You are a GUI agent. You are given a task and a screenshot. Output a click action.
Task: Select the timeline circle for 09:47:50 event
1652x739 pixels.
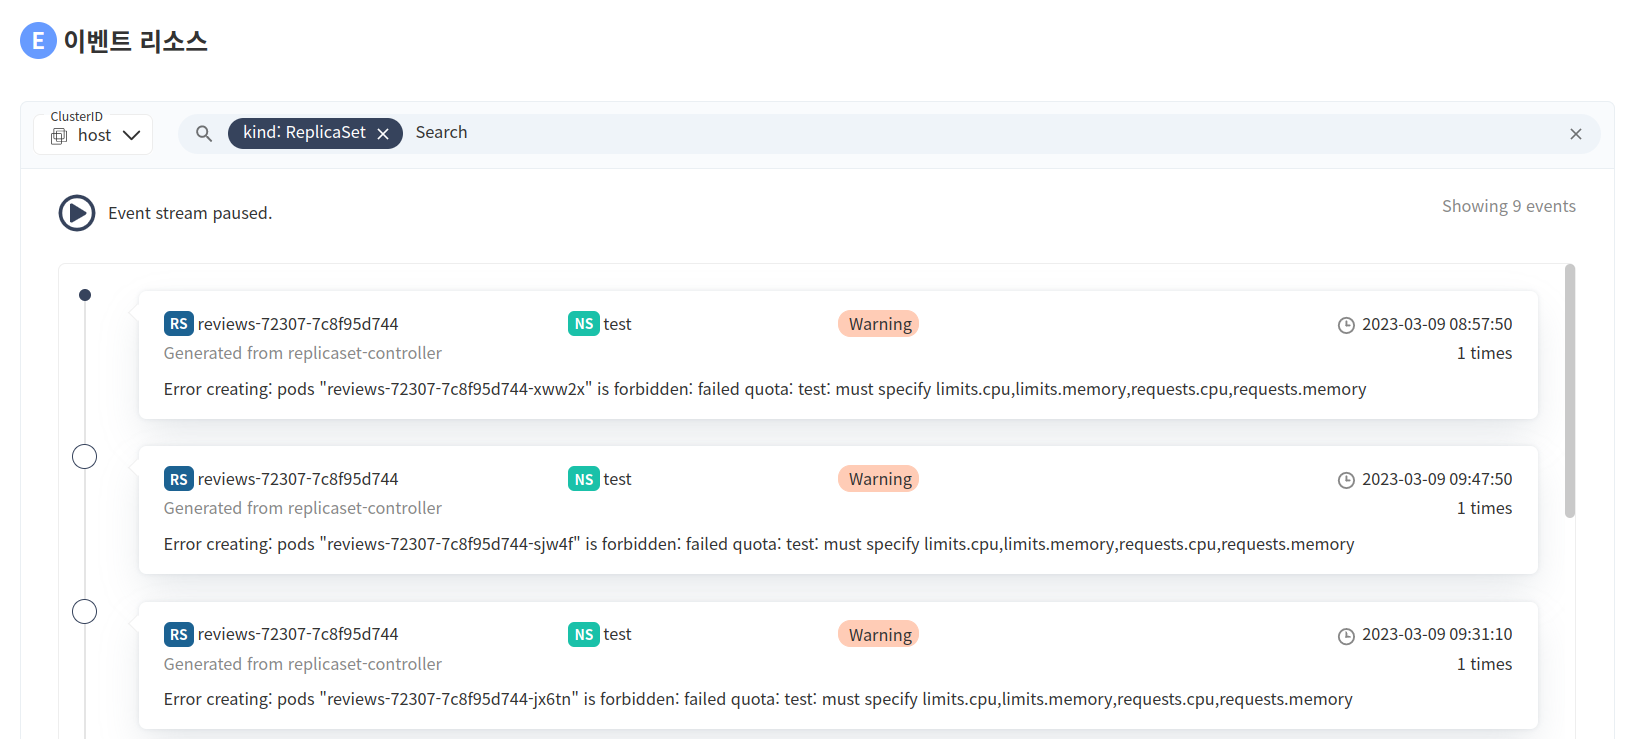coord(85,457)
